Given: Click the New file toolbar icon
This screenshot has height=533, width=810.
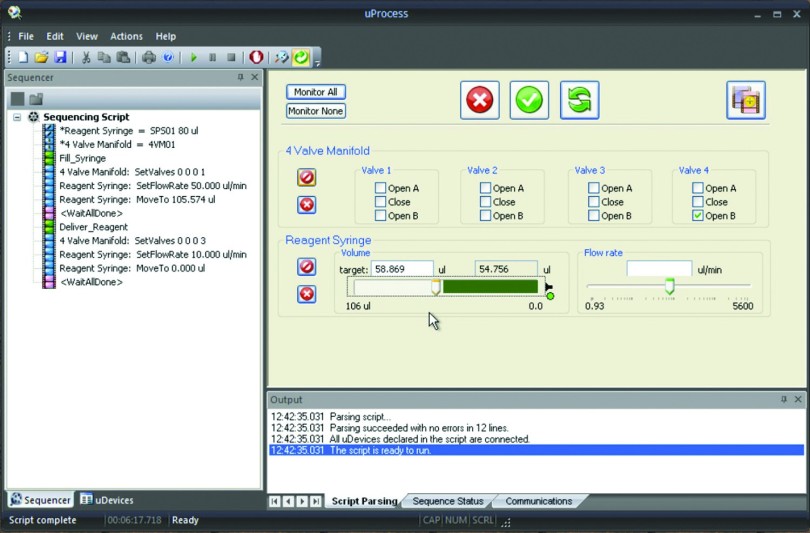Looking at the screenshot, I should 23,57.
